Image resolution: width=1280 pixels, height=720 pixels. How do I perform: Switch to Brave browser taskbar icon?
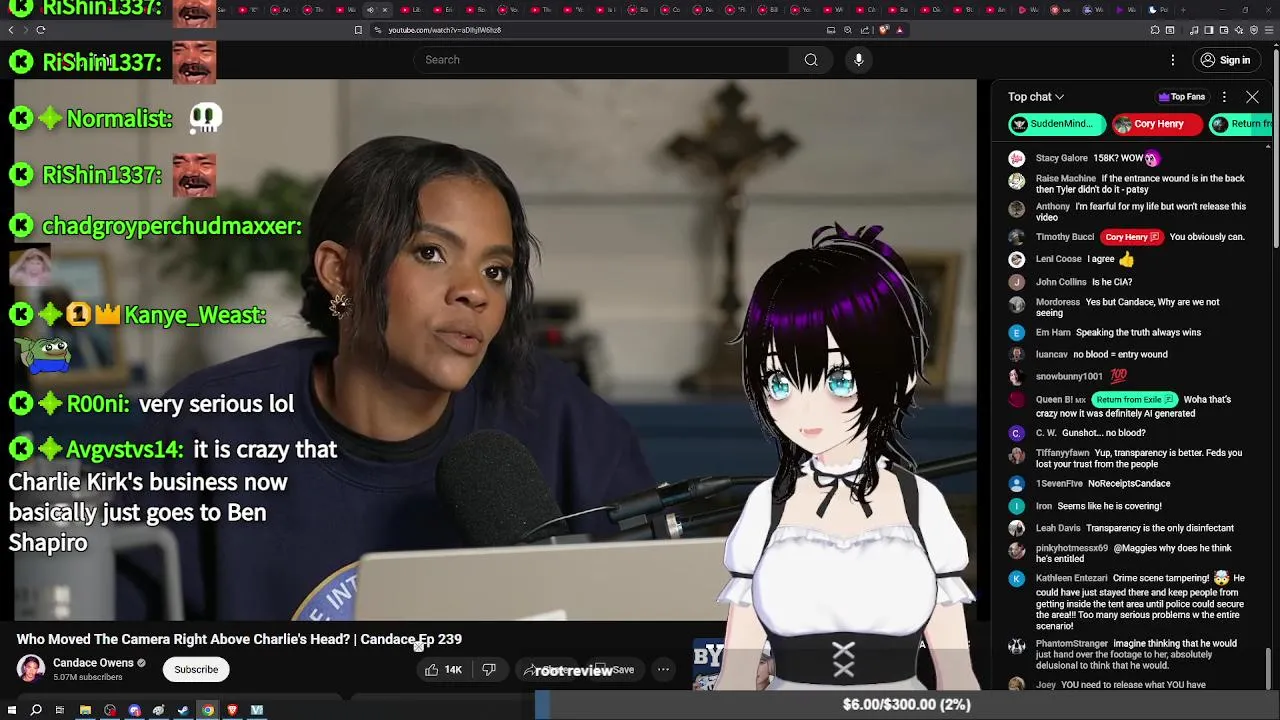coord(232,710)
